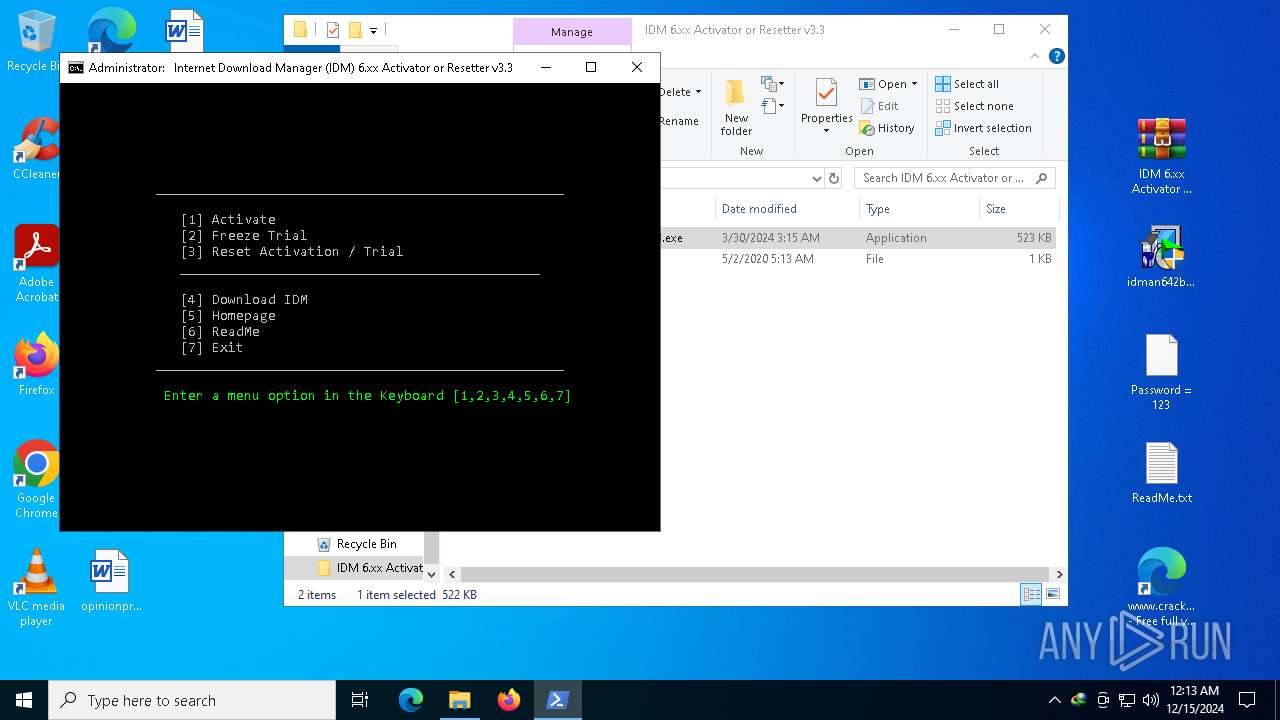Screen dimensions: 1280x720
Task: Open Explorer Help question mark icon
Action: pyautogui.click(x=1057, y=57)
